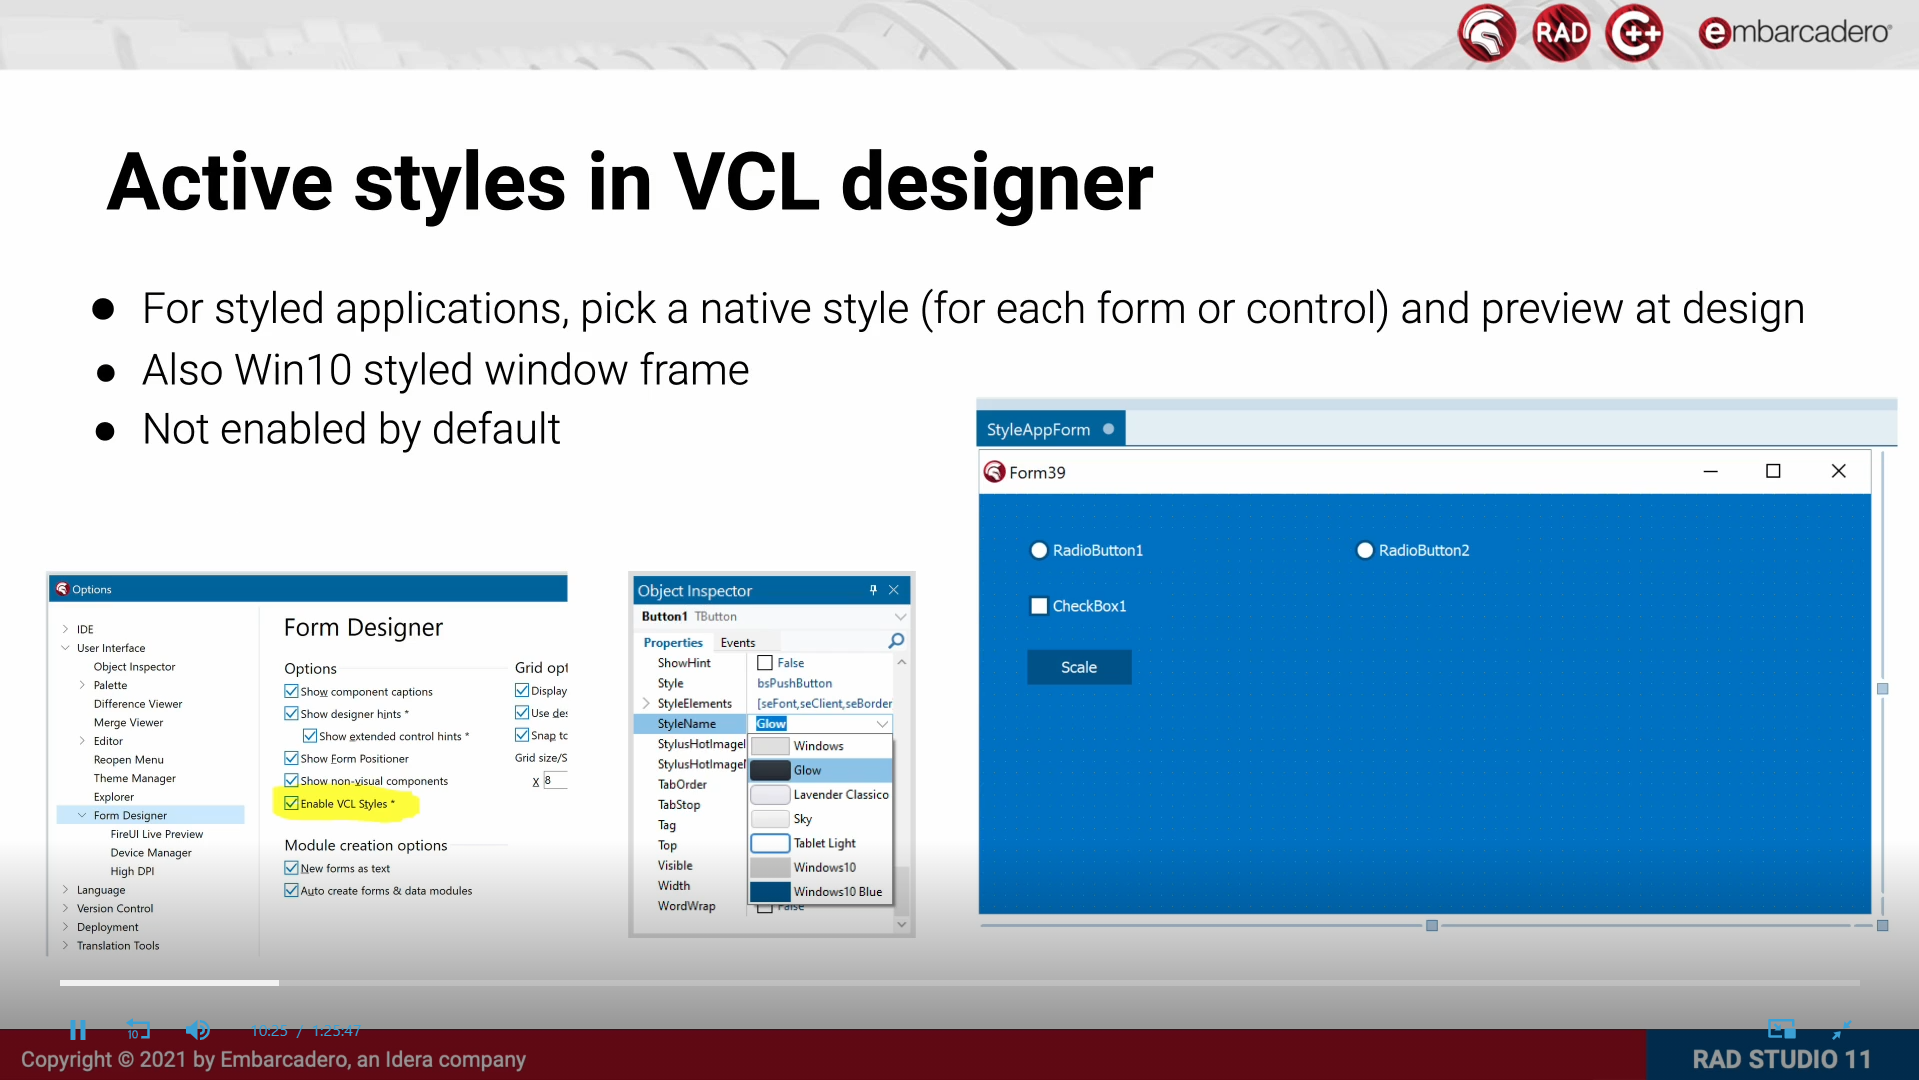Expand the Language tree node
The height and width of the screenshot is (1080, 1919).
65,890
